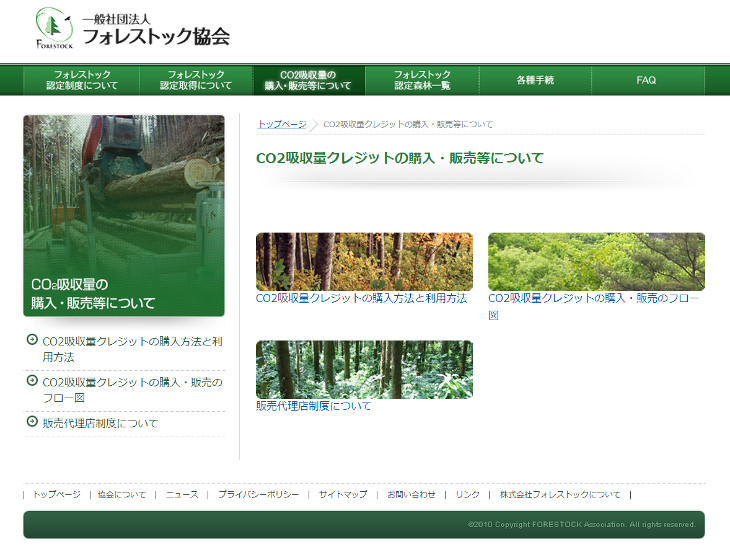Screen dimensions: 730x552
Task: Click bullet icon beside sidebar 販売代理店制度について link
Action: [x=32, y=422]
